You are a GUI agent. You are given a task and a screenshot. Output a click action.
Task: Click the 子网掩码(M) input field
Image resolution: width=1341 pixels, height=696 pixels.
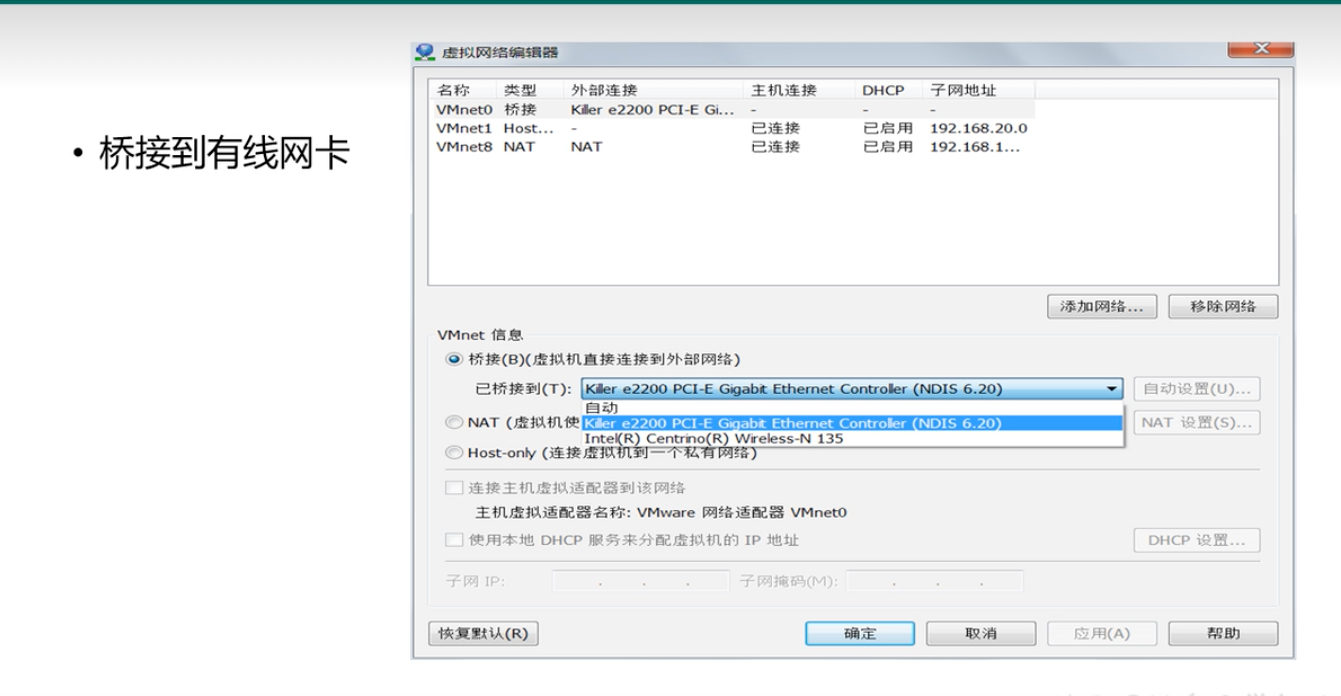(x=934, y=581)
